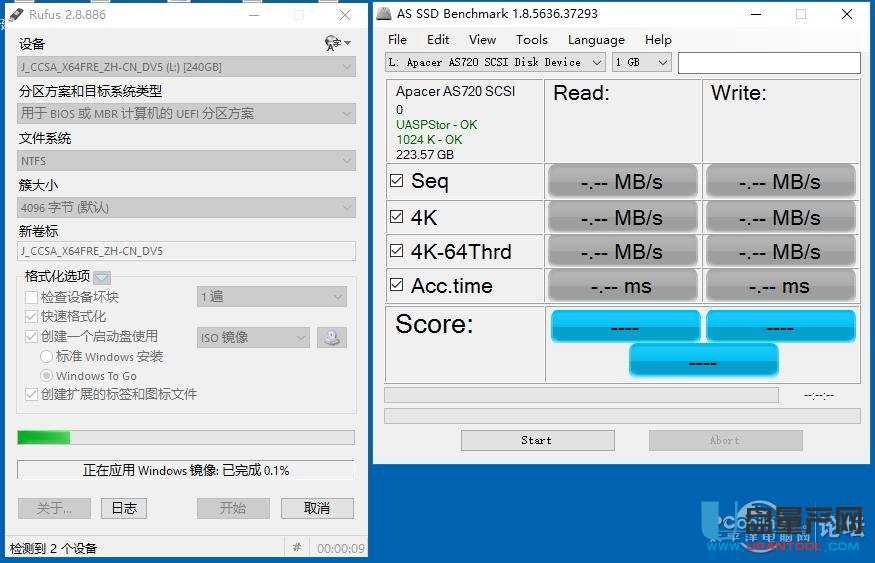Click the Rufus start (开始) button
This screenshot has width=875, height=563.
[x=233, y=508]
